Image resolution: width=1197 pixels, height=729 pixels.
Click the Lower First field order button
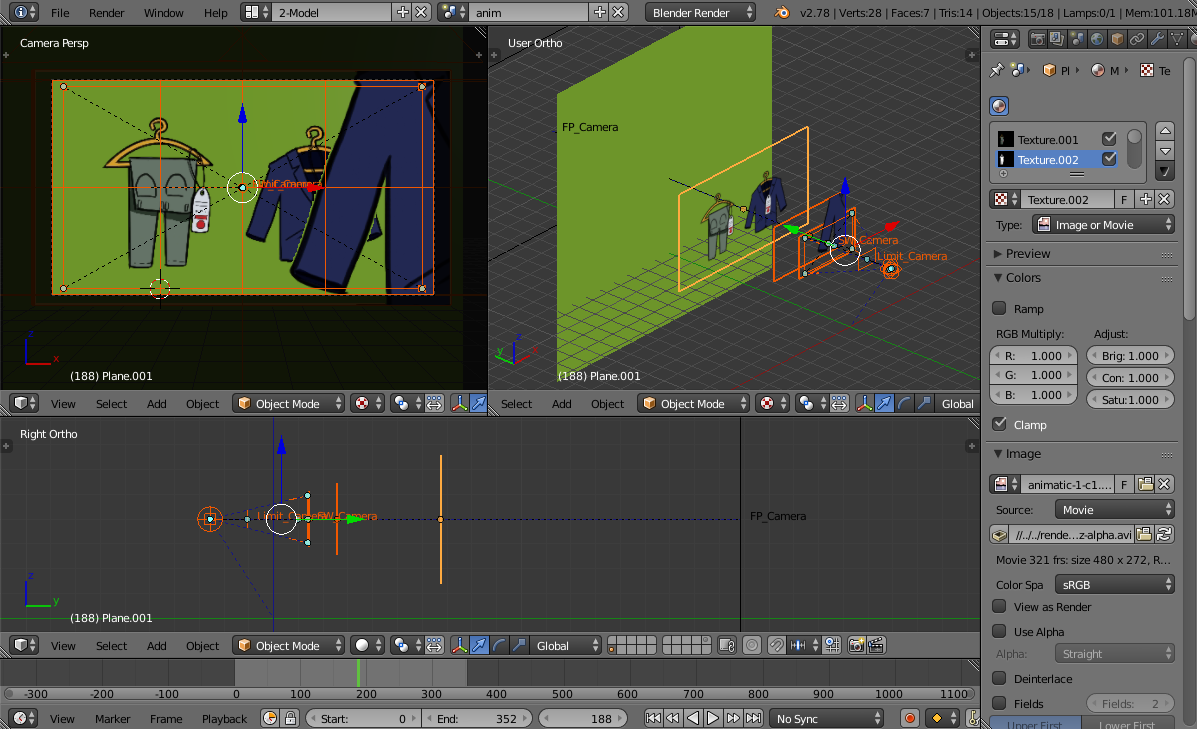[1128, 724]
